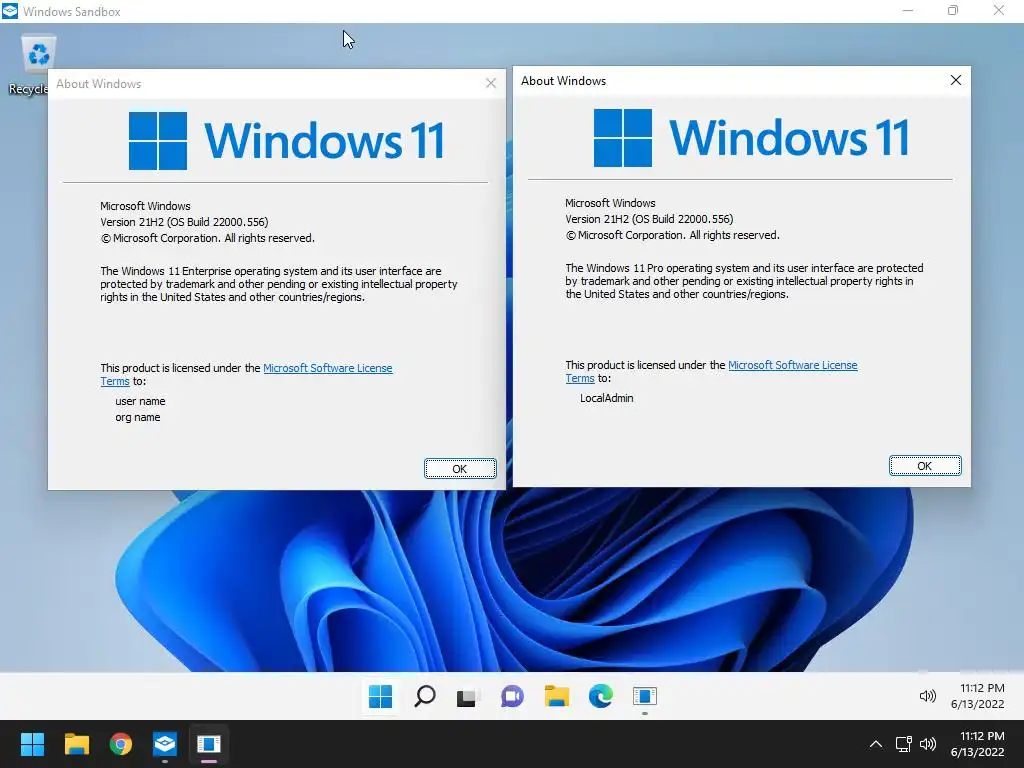The height and width of the screenshot is (768, 1024).
Task: Select Windows Sandbox in host taskbar
Action: 165,744
